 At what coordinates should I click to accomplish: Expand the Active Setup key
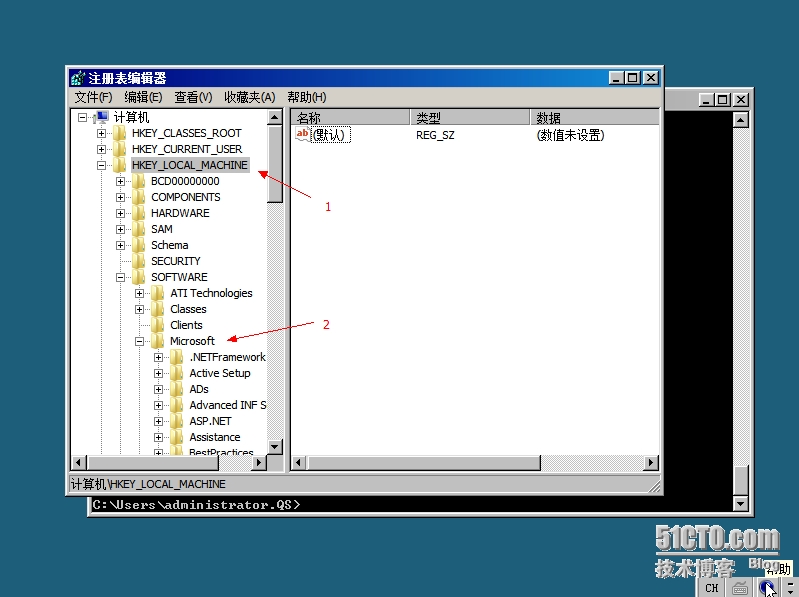click(158, 373)
